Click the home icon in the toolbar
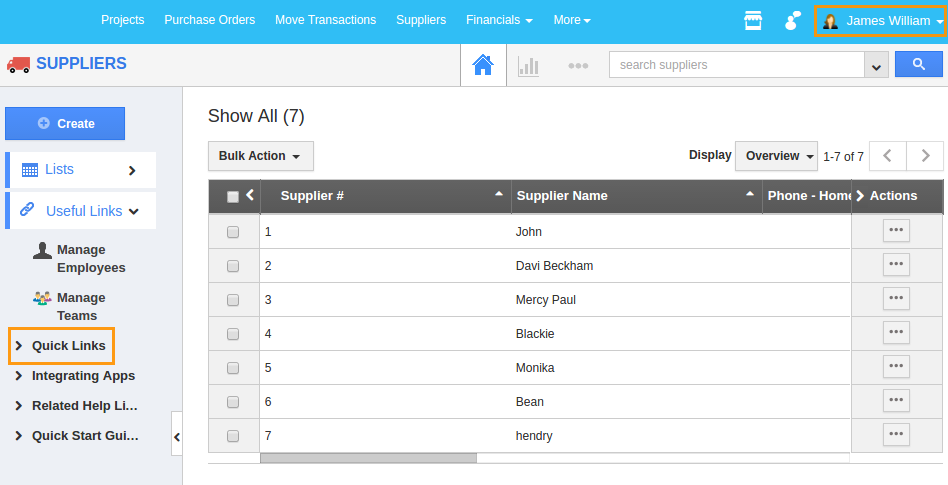Image resolution: width=948 pixels, height=485 pixels. pyautogui.click(x=483, y=65)
